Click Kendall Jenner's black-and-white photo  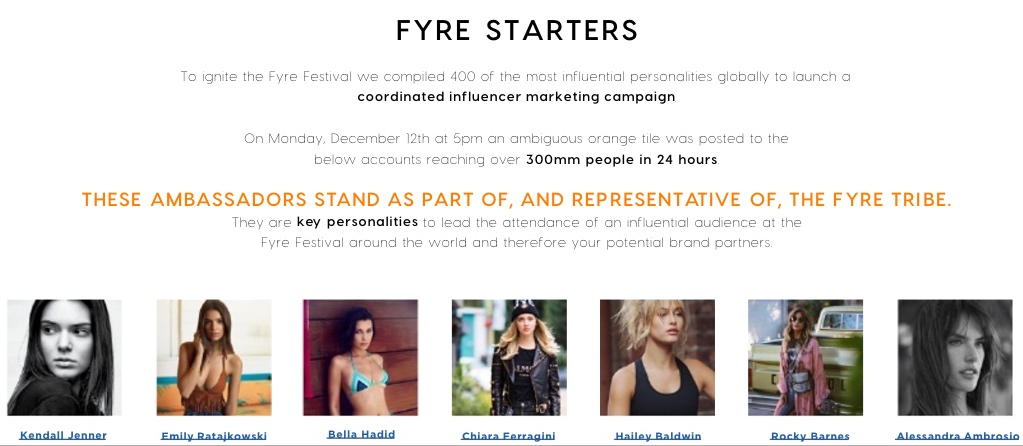(64, 357)
